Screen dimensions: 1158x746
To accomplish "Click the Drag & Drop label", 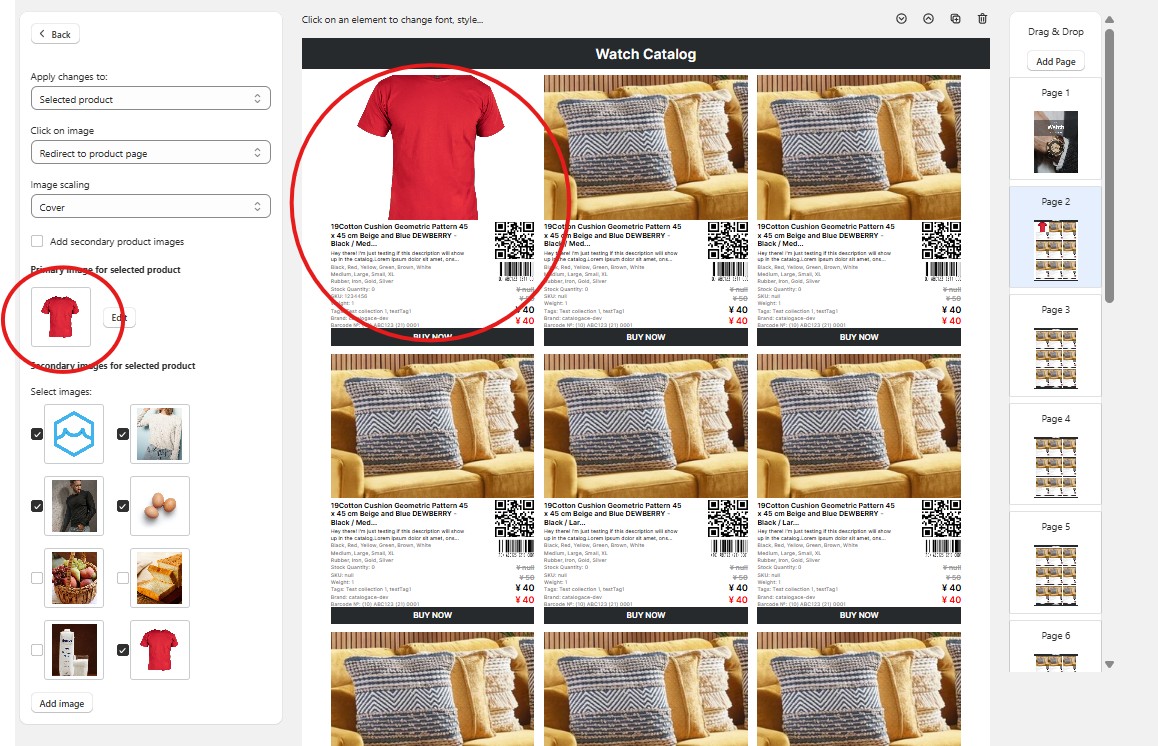I will (x=1055, y=32).
